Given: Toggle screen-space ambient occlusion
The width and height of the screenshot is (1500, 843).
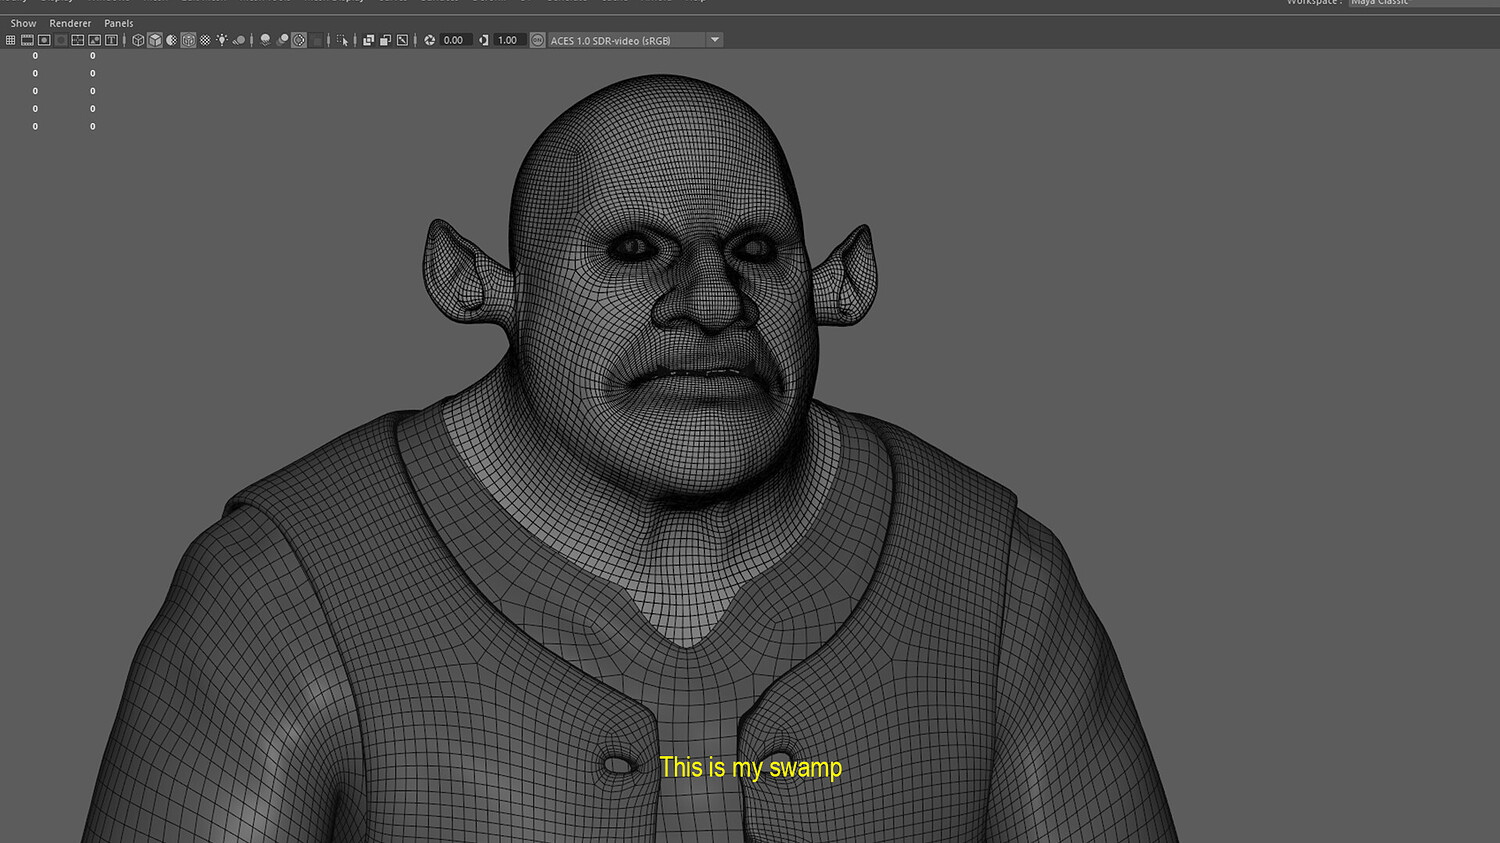Looking at the screenshot, I should [x=265, y=40].
